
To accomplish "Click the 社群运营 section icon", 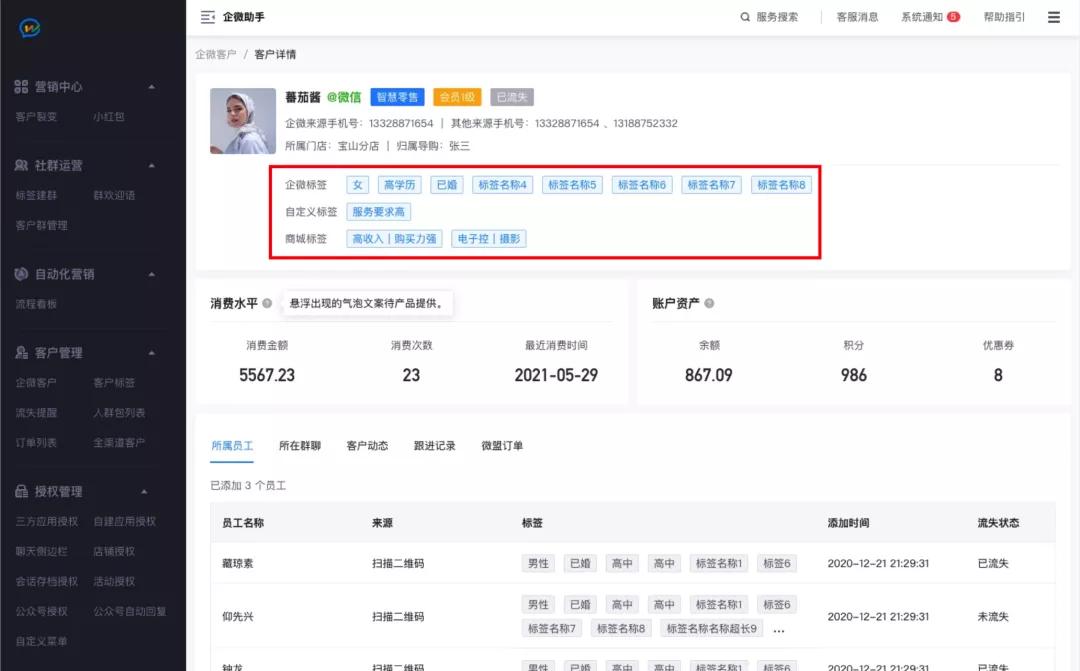I will [23, 165].
